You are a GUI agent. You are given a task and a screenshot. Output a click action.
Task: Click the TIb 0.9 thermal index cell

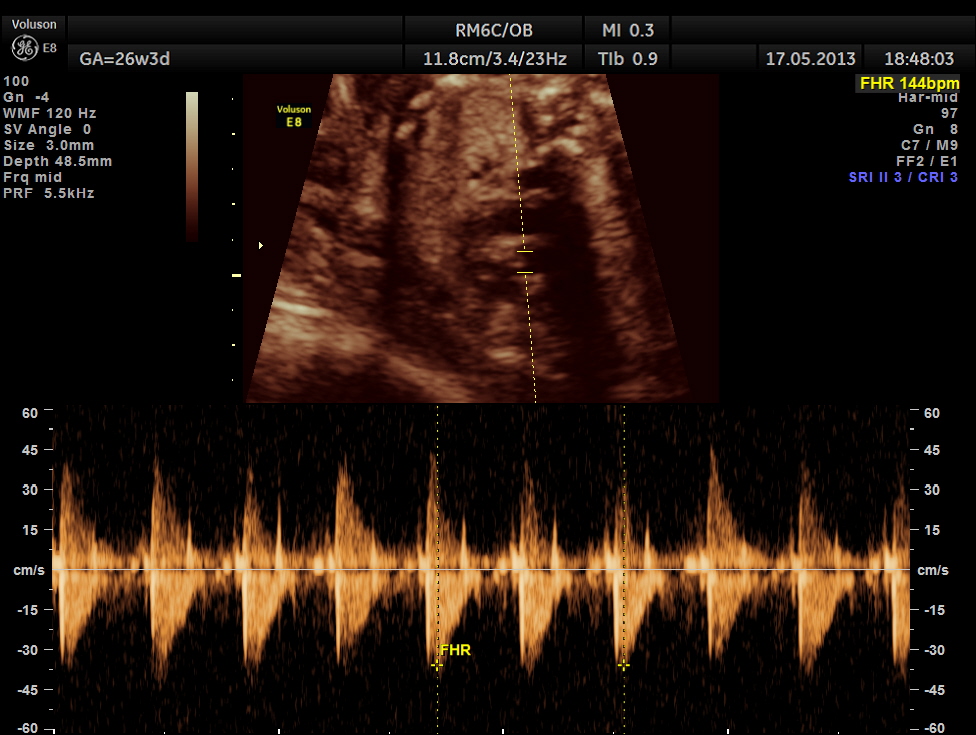(x=627, y=59)
